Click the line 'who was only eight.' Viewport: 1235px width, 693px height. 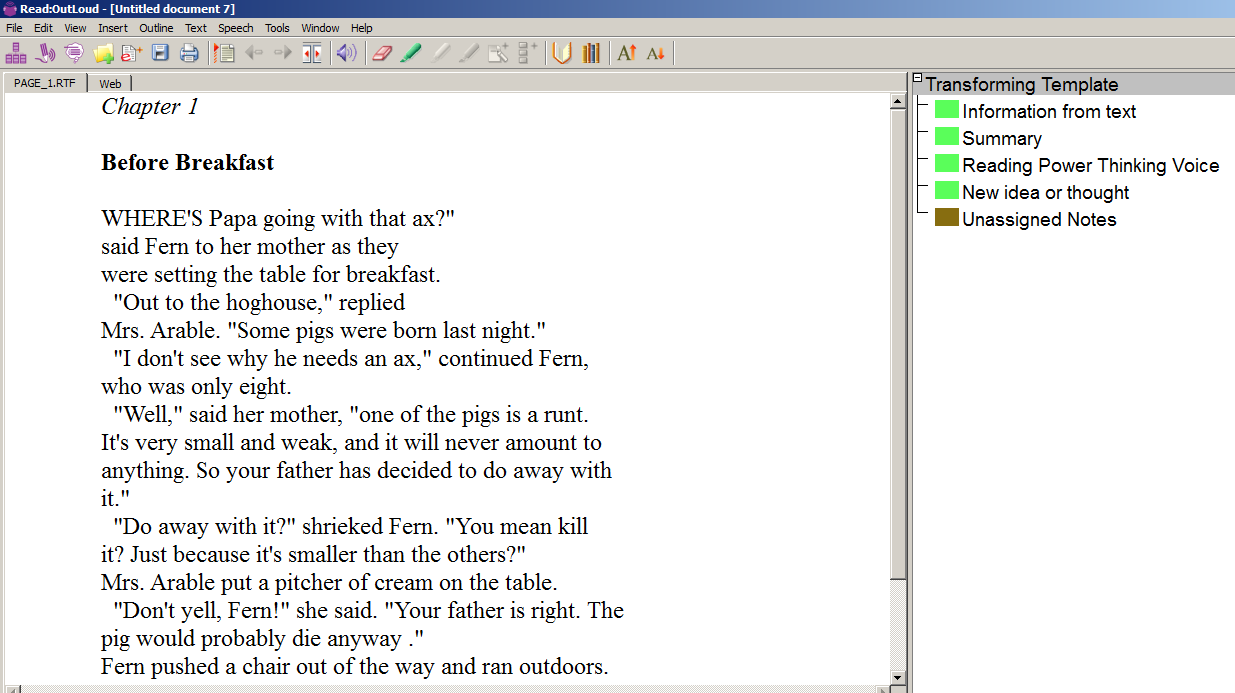tap(196, 387)
